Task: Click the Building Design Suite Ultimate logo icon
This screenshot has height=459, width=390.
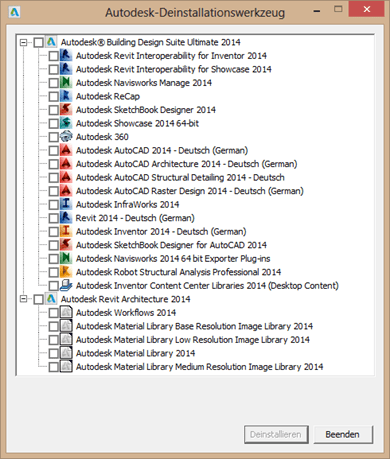Action: click(51, 42)
